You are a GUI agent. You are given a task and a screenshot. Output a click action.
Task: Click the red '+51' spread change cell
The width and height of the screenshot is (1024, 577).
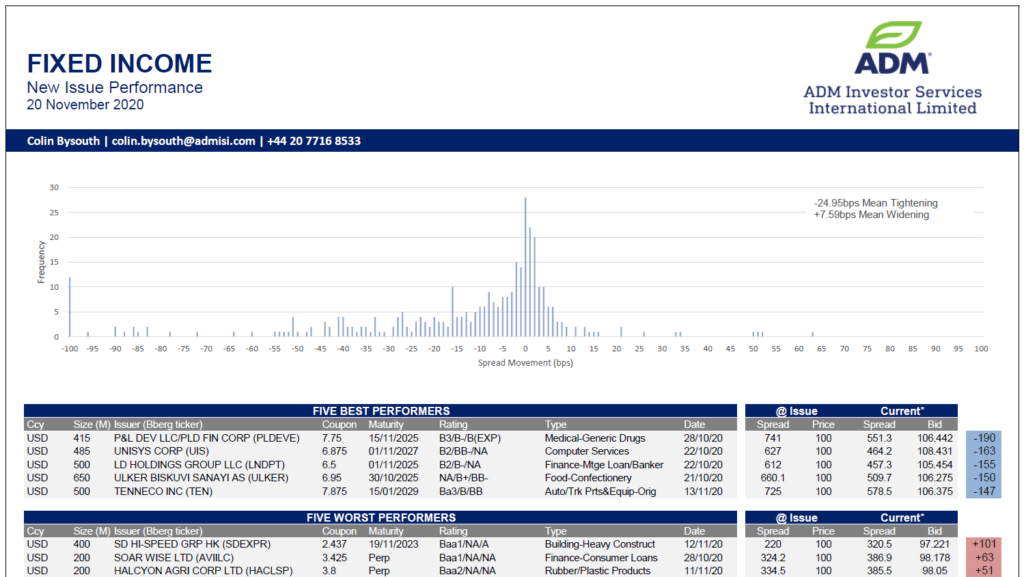coord(984,571)
